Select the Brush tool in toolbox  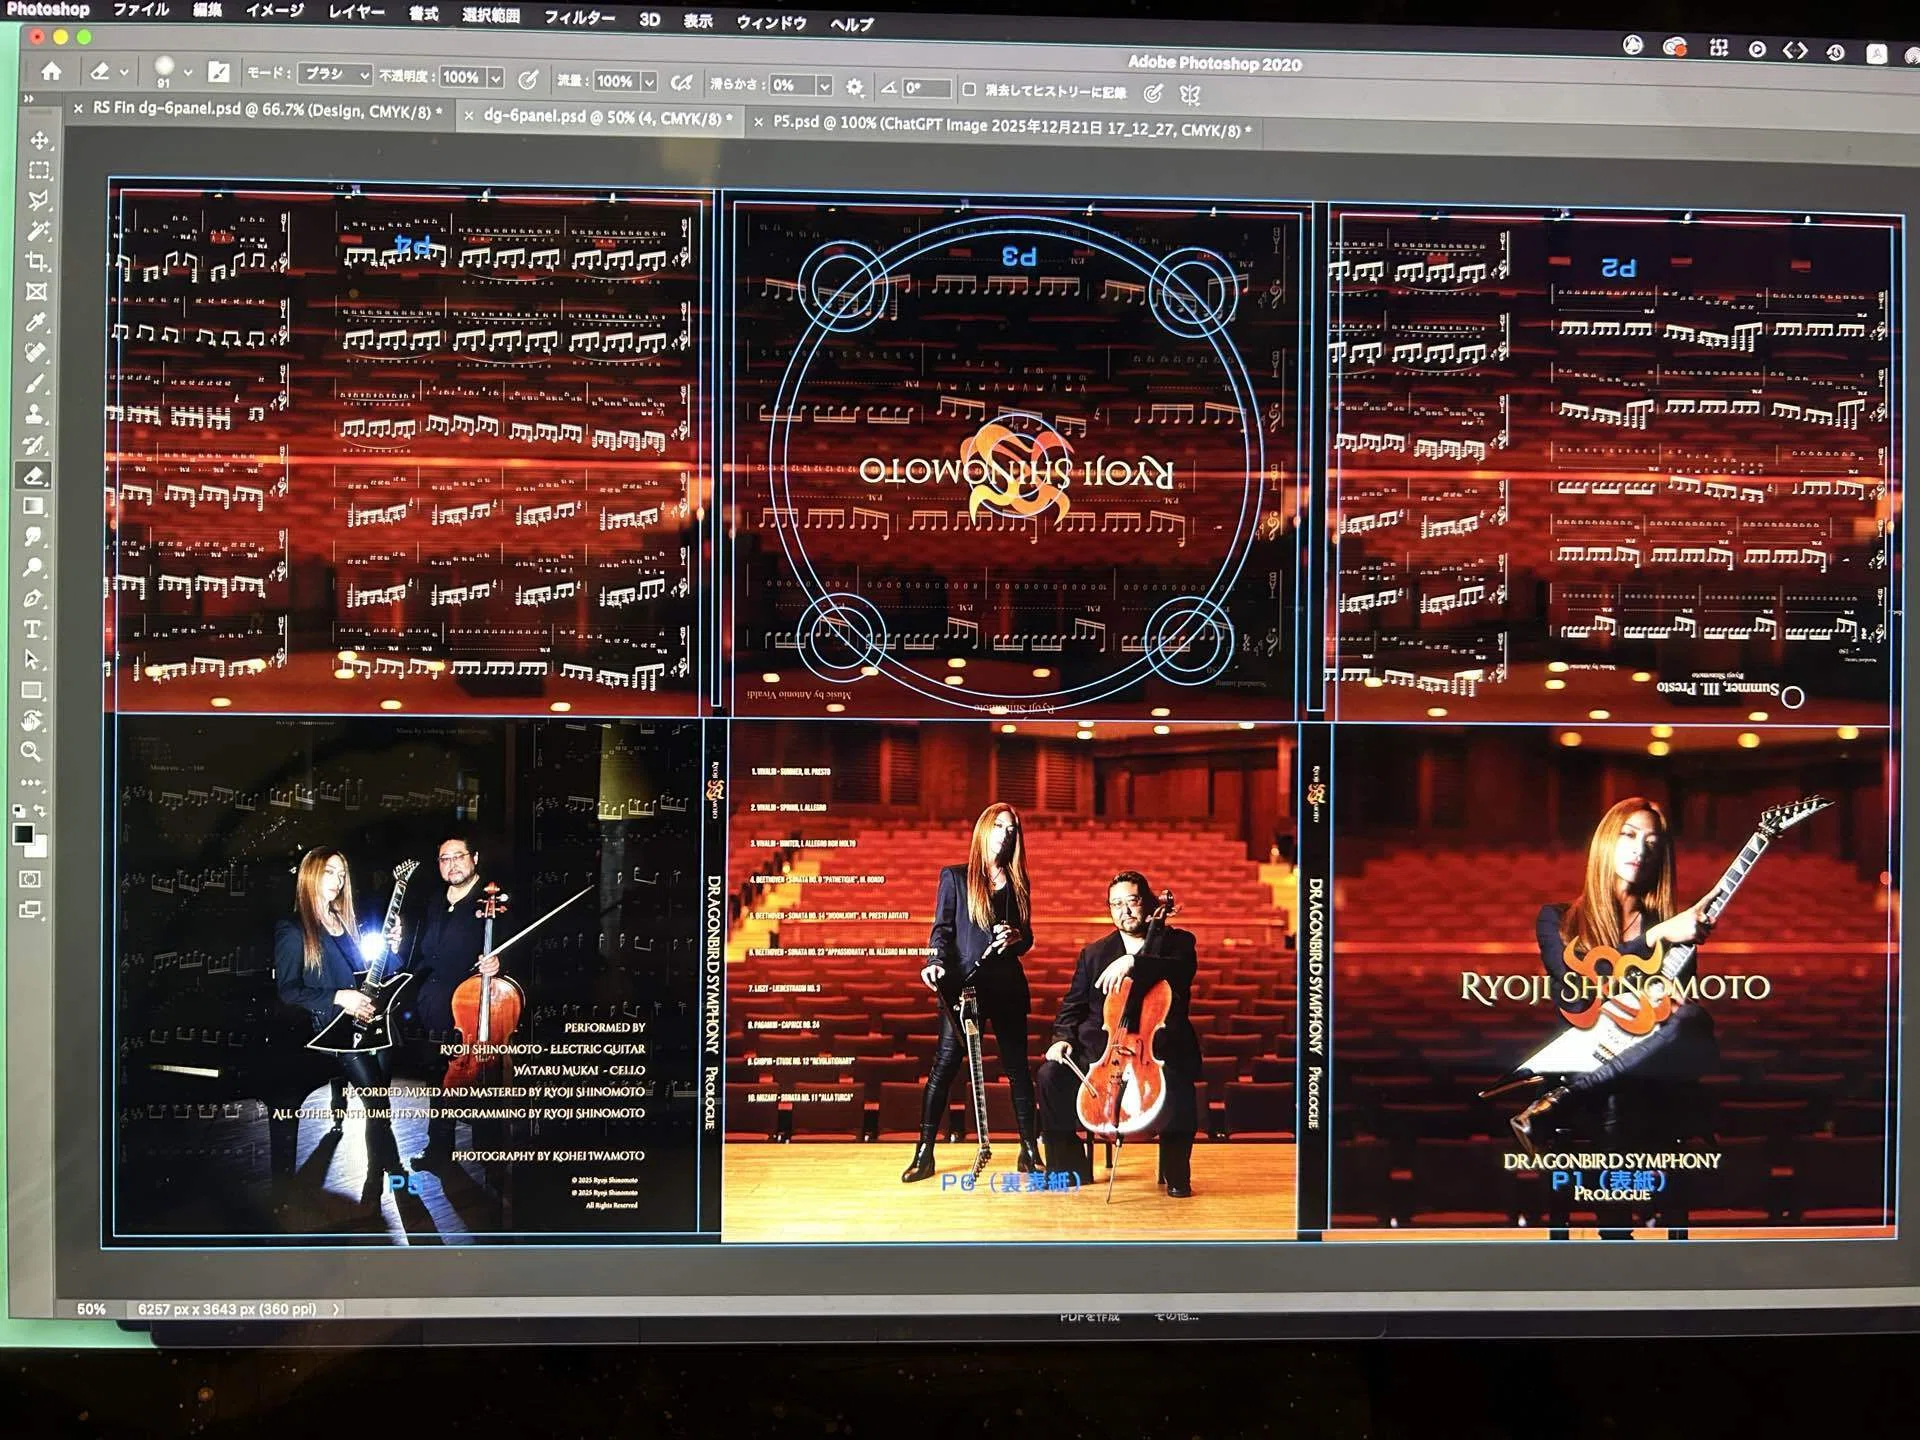[35, 384]
